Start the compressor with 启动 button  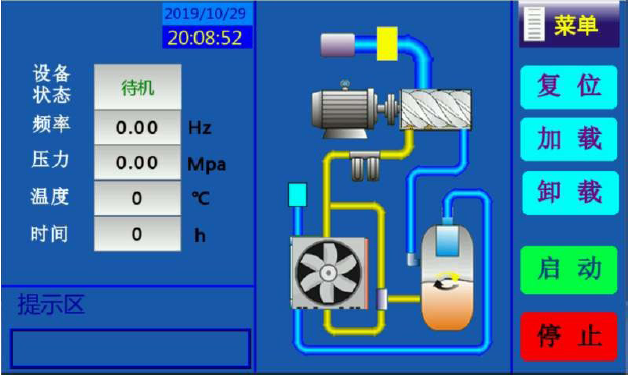point(569,270)
